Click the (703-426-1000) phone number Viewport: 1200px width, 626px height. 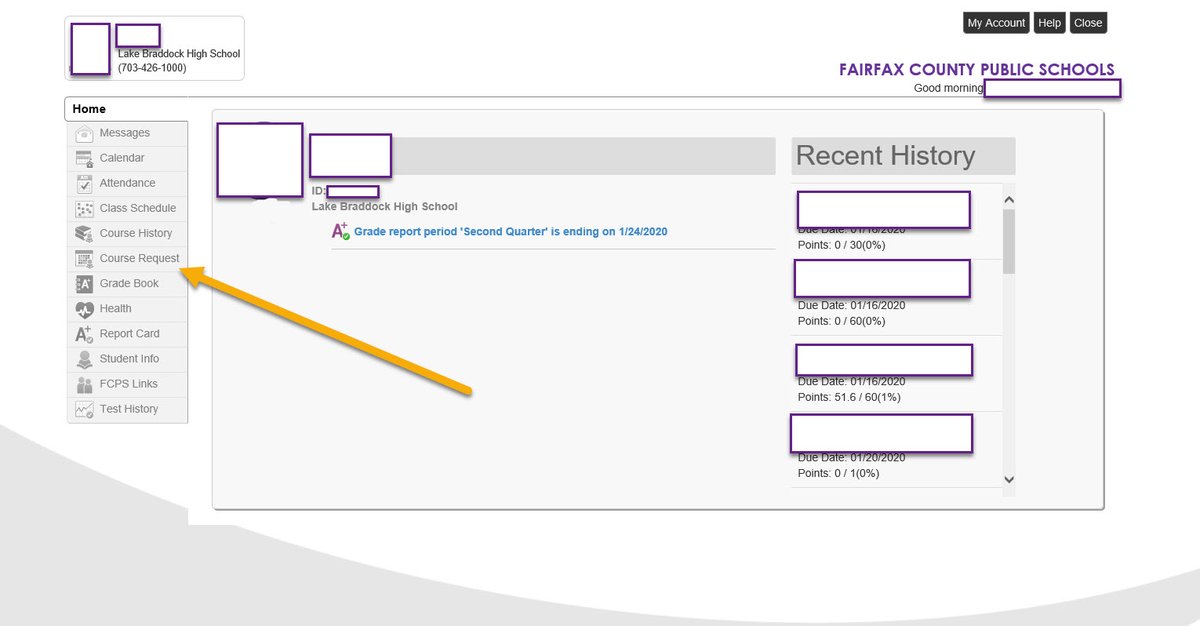coord(152,68)
